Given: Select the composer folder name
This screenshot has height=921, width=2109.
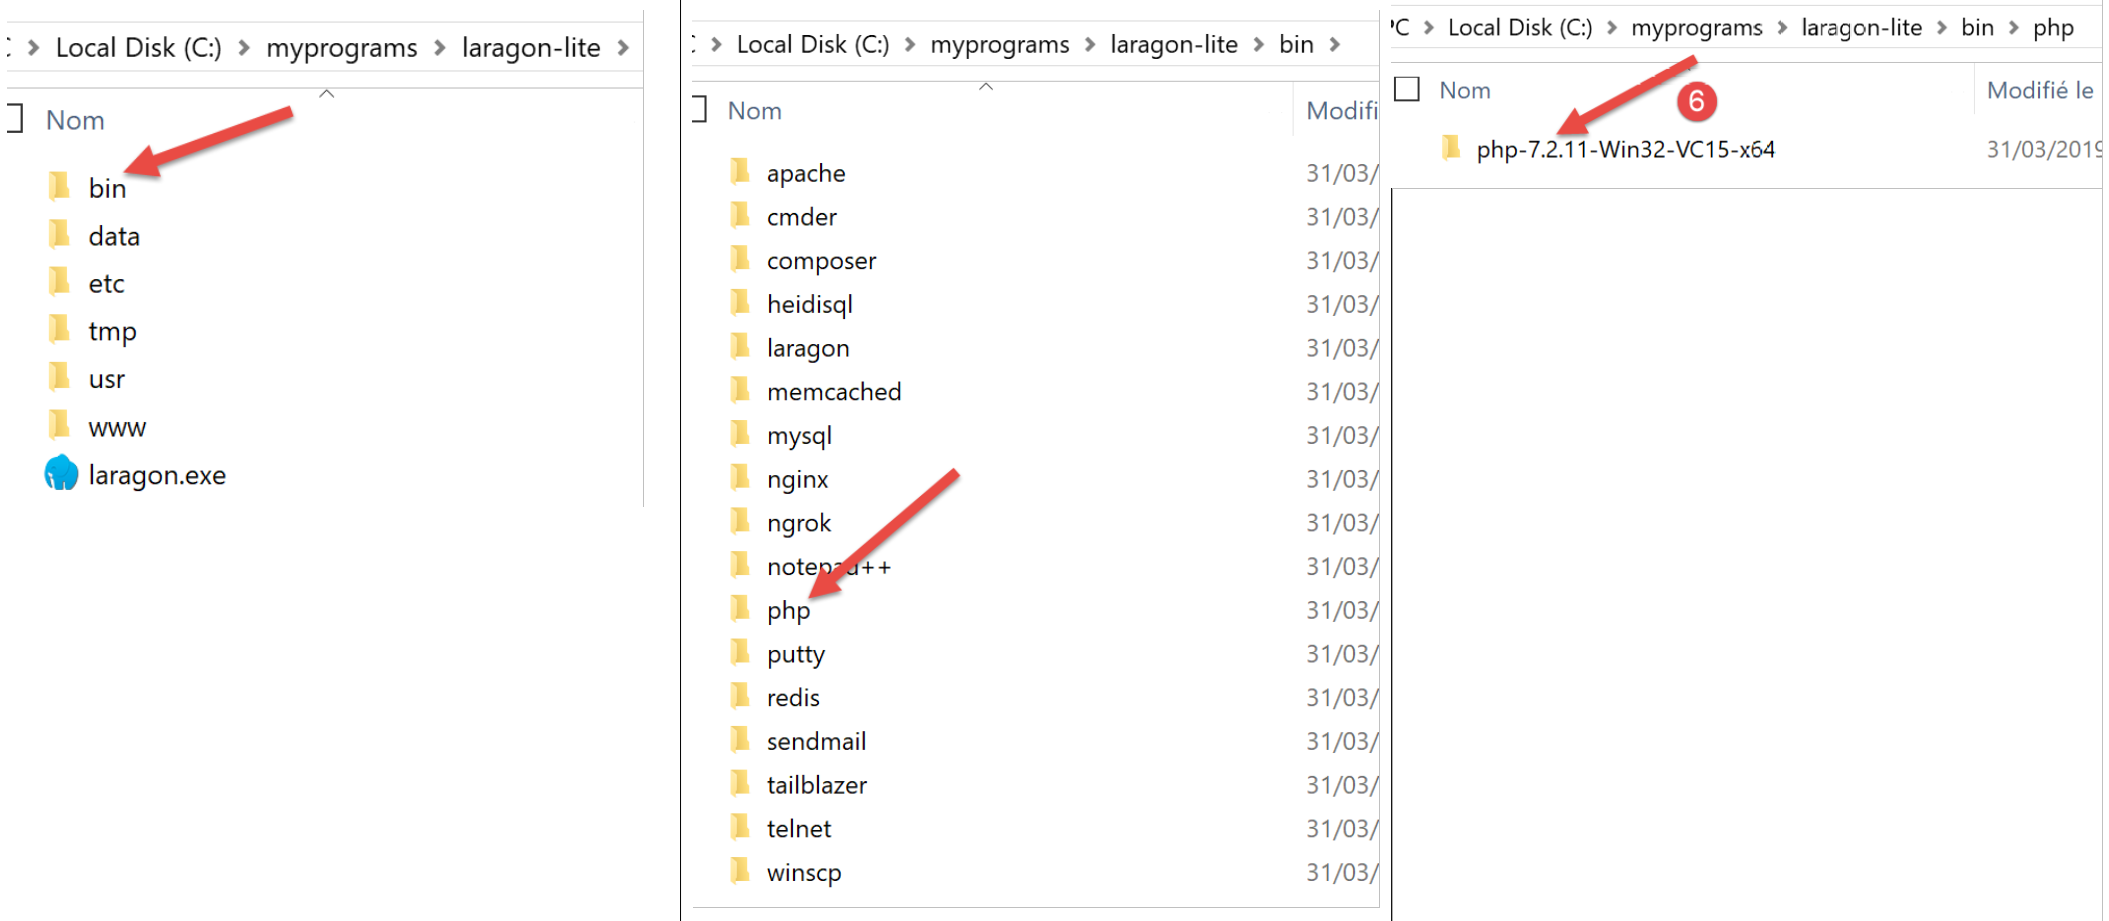Looking at the screenshot, I should pyautogui.click(x=821, y=261).
